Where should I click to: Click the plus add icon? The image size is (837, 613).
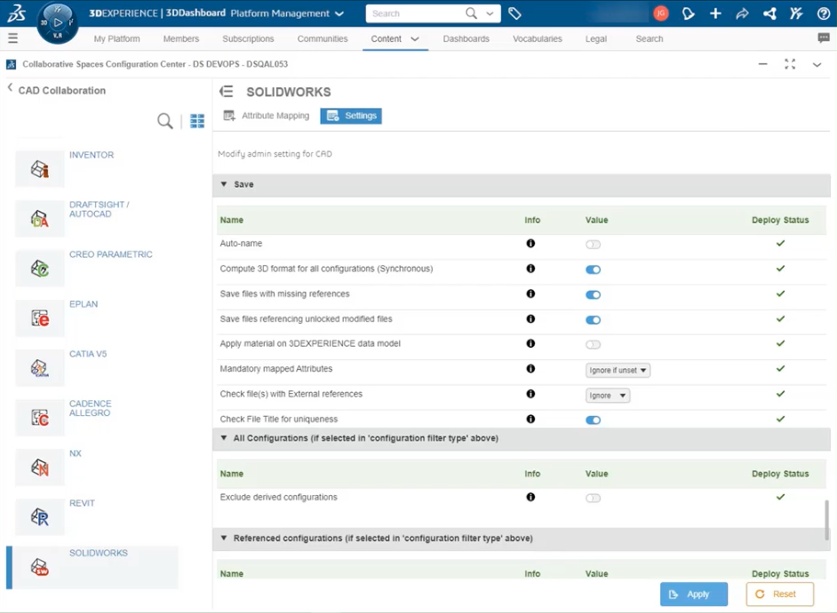coord(715,13)
